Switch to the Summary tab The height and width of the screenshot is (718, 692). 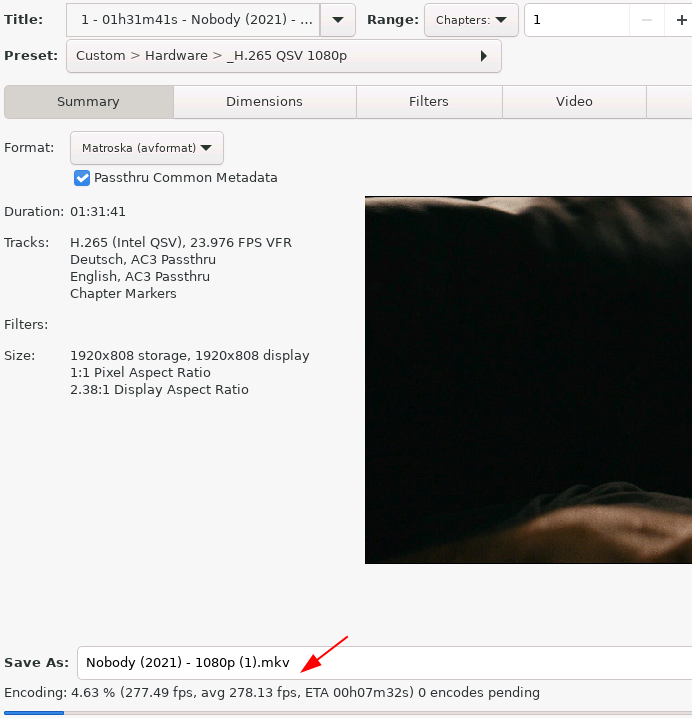pyautogui.click(x=88, y=102)
